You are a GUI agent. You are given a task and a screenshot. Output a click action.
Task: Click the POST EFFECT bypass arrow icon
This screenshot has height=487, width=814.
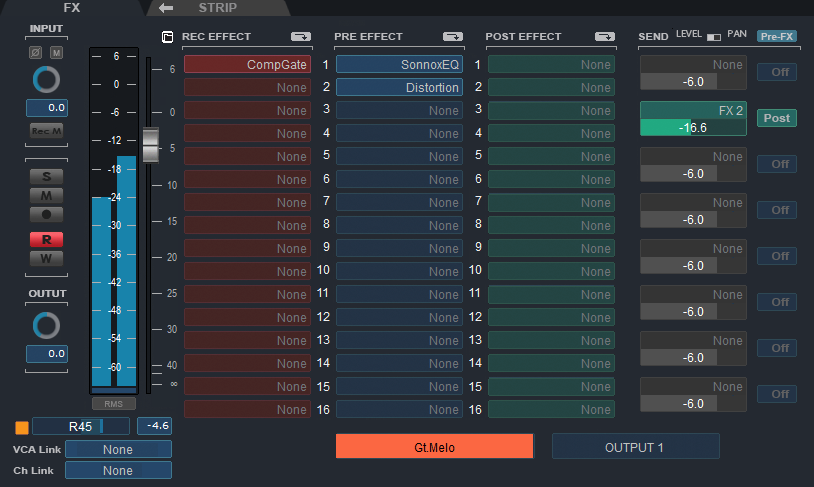coord(604,37)
